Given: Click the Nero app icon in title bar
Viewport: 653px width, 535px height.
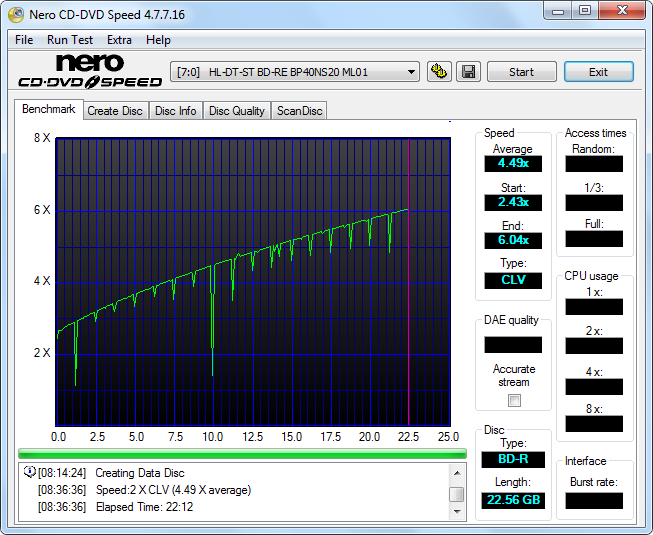Looking at the screenshot, I should [16, 14].
